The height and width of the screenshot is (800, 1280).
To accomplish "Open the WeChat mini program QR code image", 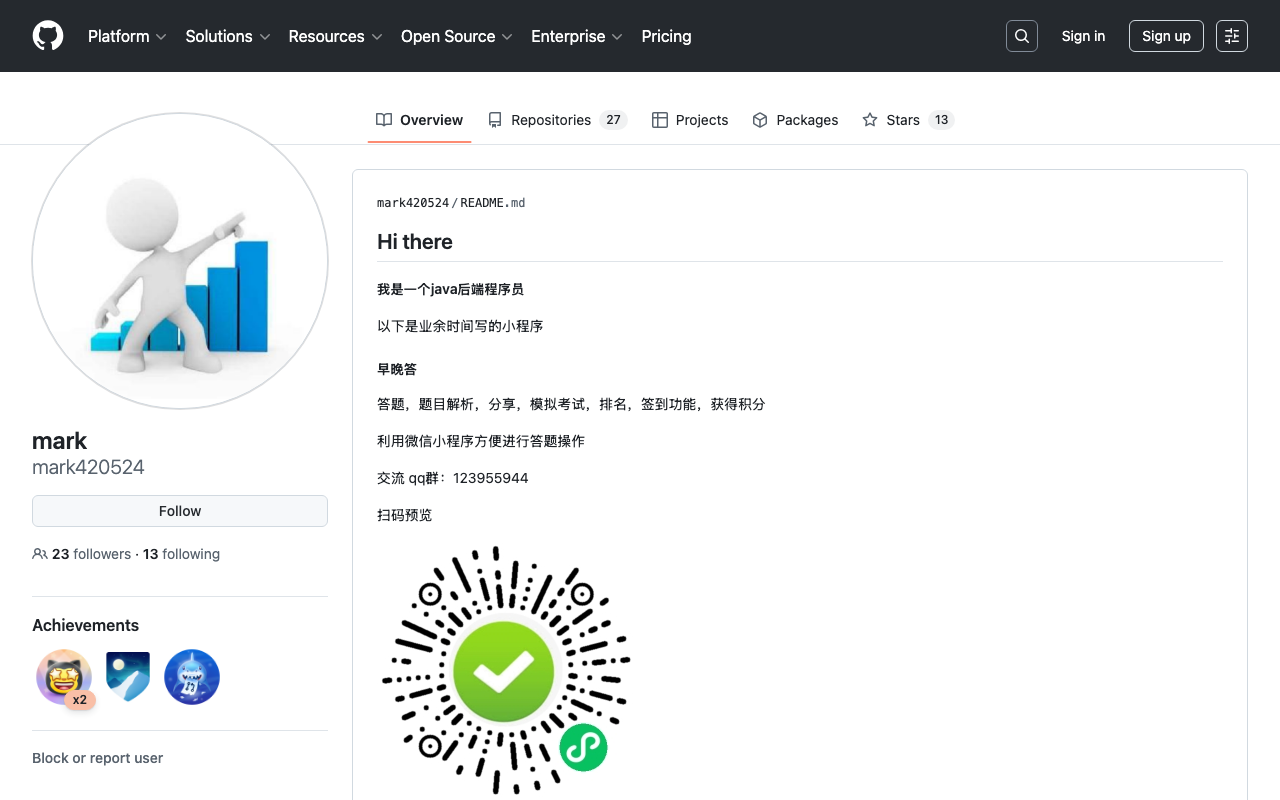I will [x=505, y=671].
